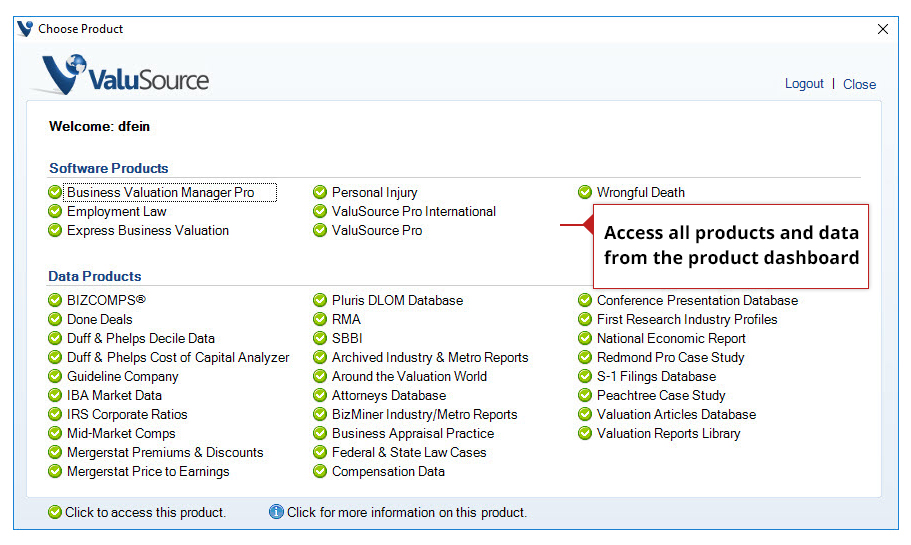Click the green check icon next to Personal Injury
The width and height of the screenshot is (911, 545).
point(320,192)
